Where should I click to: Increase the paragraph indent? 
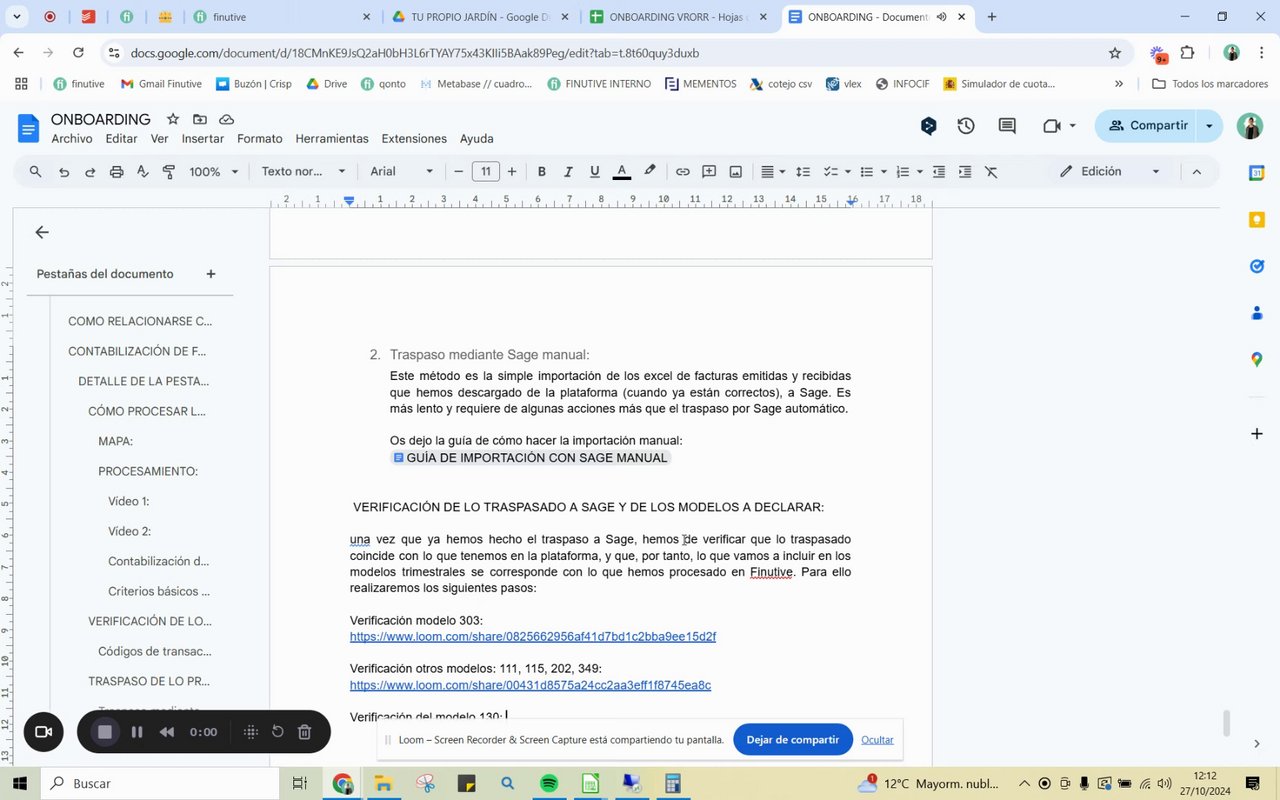[x=965, y=172]
